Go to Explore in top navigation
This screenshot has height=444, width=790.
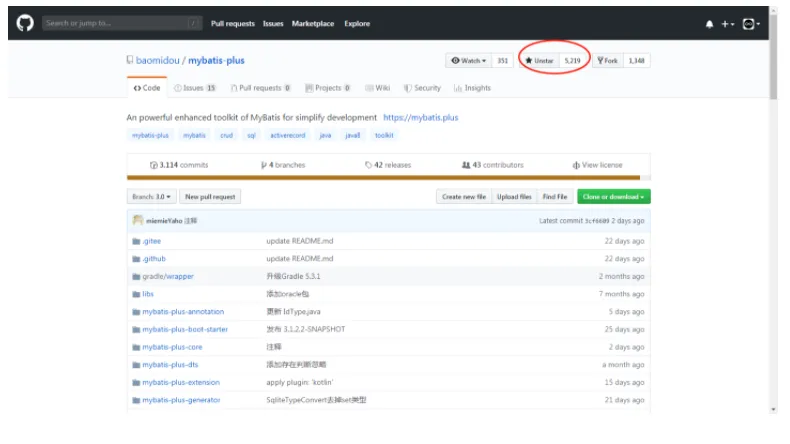coord(357,23)
